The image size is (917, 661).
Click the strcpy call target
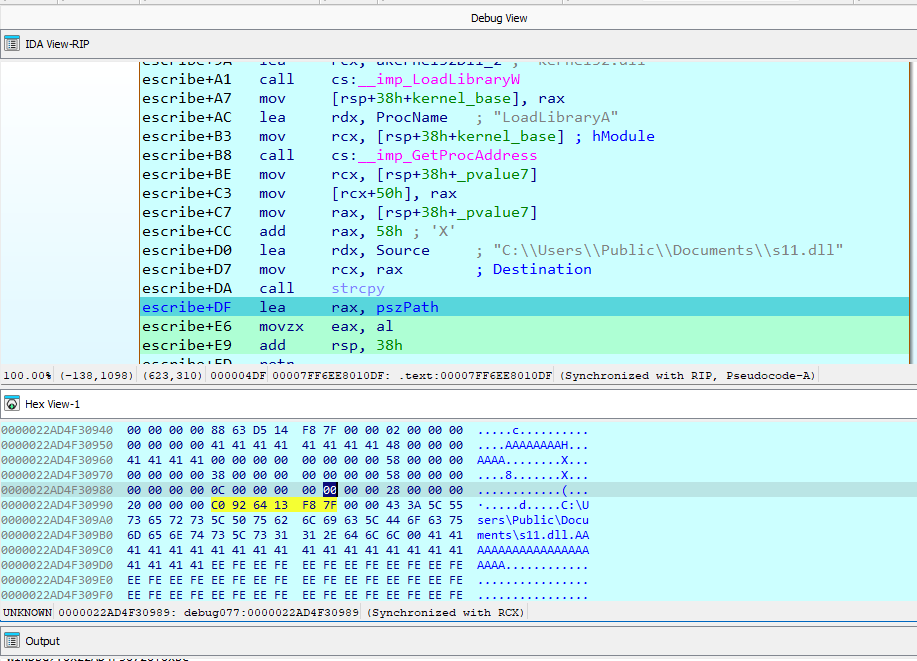tap(358, 288)
